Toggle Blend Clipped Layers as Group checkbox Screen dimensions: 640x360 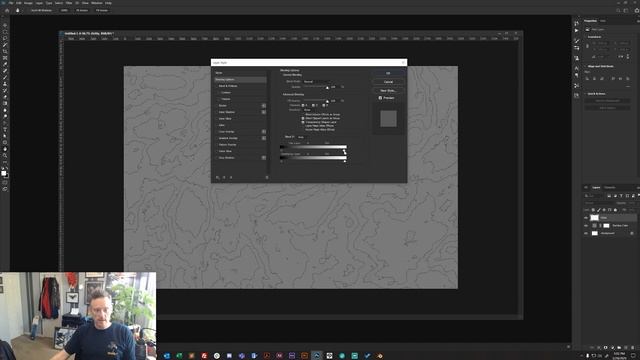coord(303,118)
